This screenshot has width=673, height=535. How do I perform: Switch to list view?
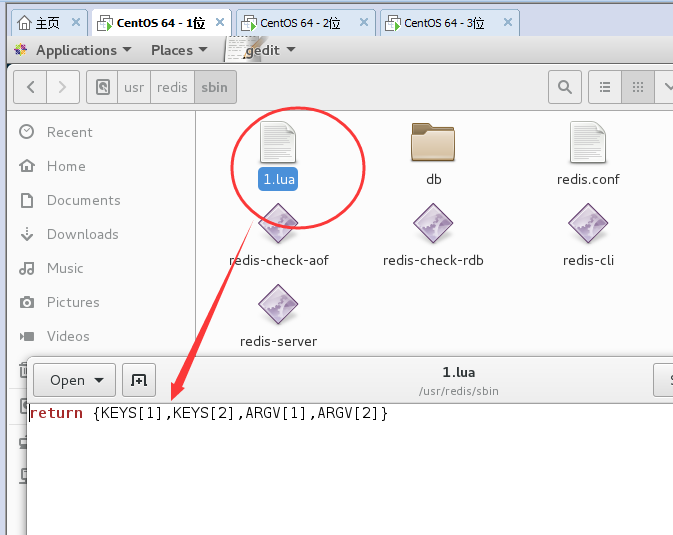point(605,87)
